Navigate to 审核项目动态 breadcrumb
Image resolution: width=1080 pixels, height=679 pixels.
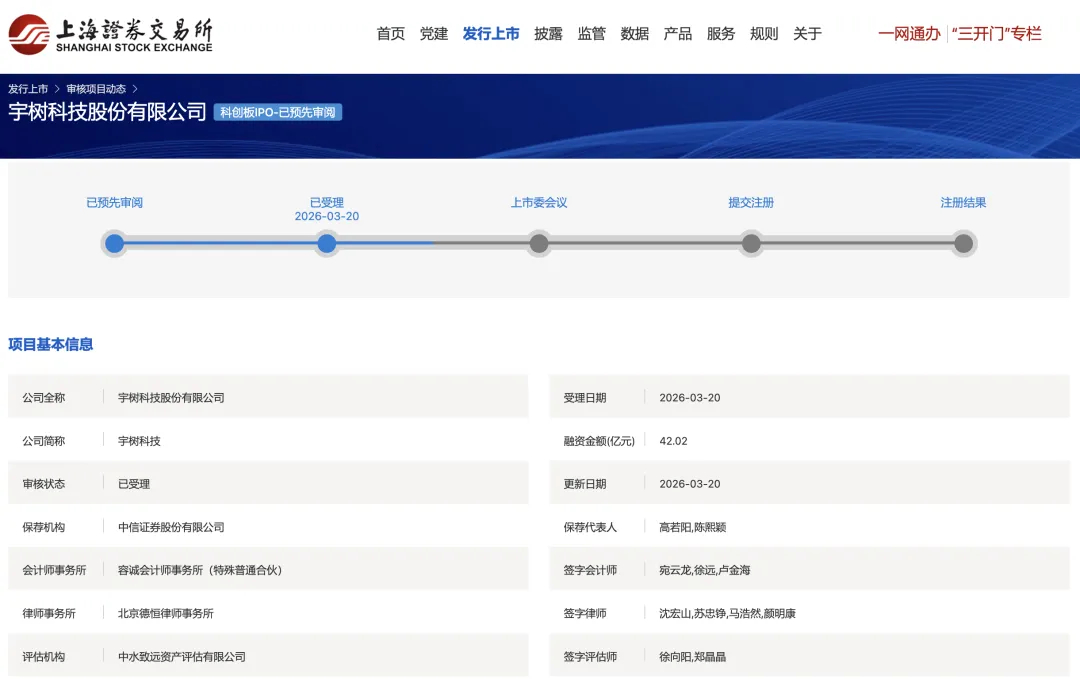click(94, 88)
